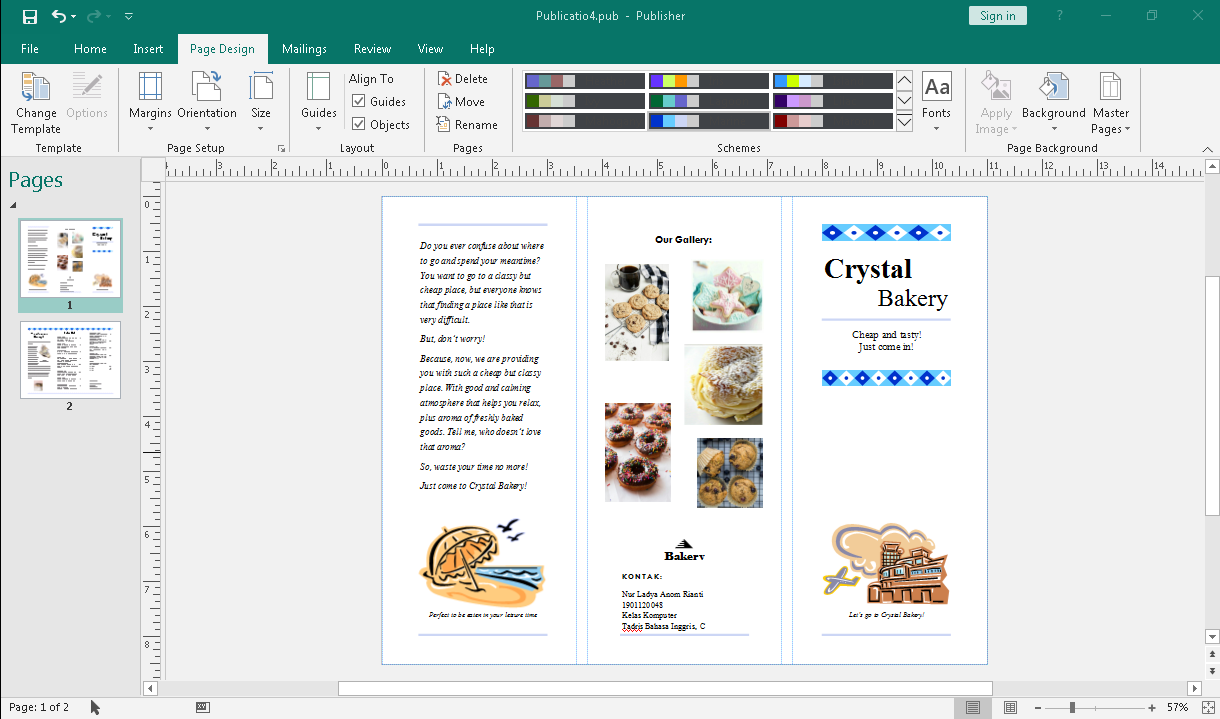Apply the red color scheme swatch
This screenshot has width=1220, height=719.
[x=832, y=121]
